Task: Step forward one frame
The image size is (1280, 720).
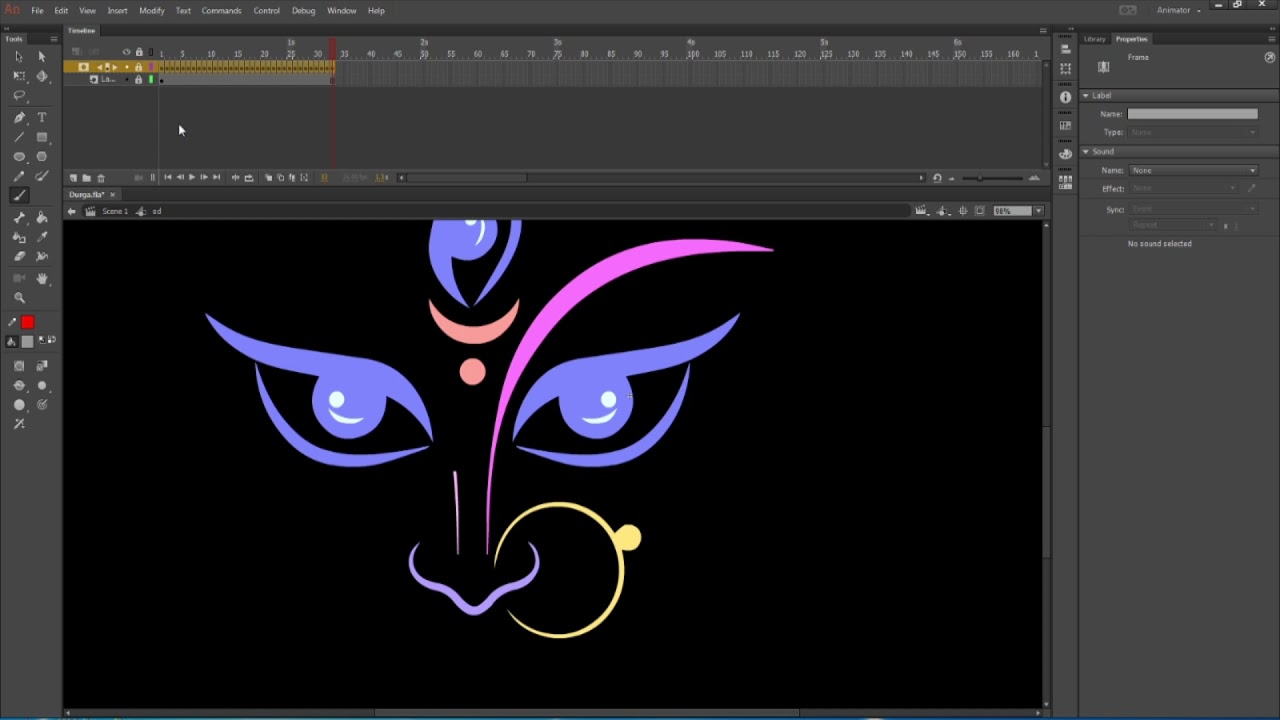Action: click(x=204, y=178)
